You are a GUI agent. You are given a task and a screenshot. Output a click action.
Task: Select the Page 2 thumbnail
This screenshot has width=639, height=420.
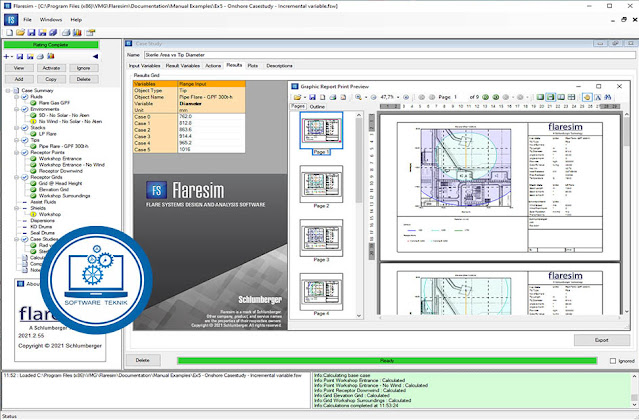tap(321, 184)
